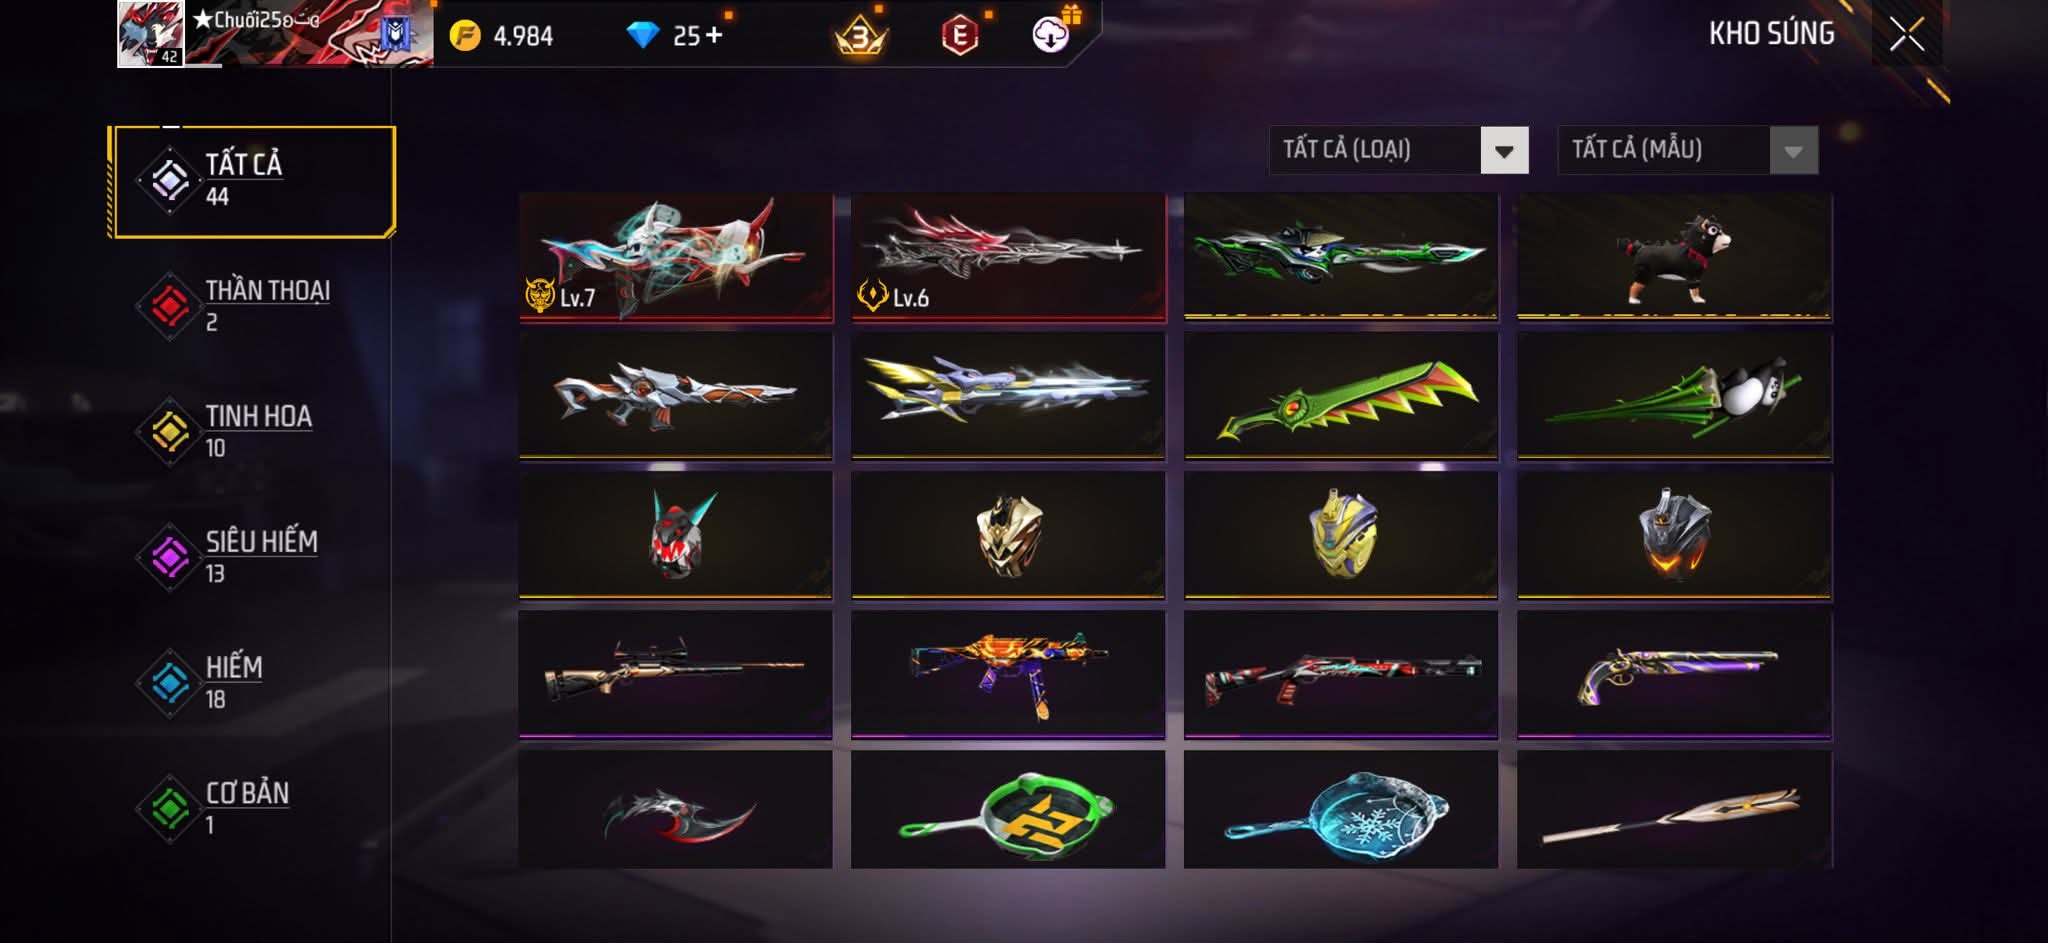2048x943 pixels.
Task: Open the gold rank crown badge
Action: point(861,36)
